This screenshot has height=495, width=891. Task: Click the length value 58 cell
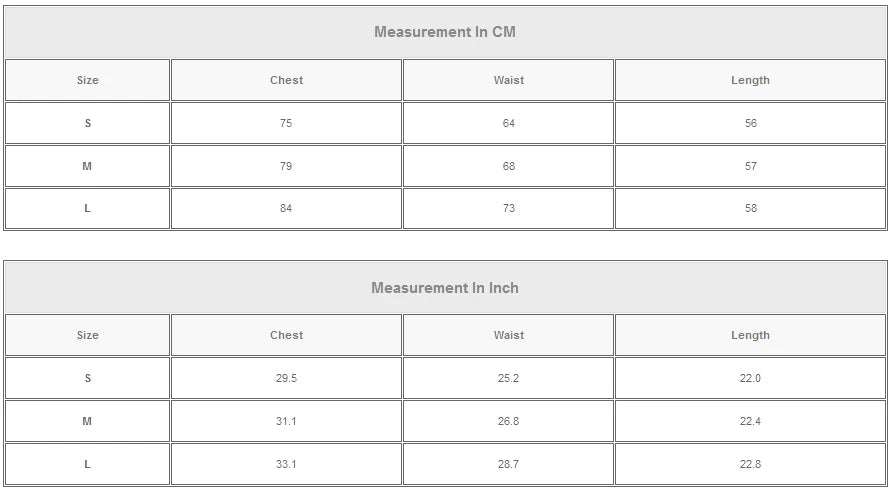(750, 209)
